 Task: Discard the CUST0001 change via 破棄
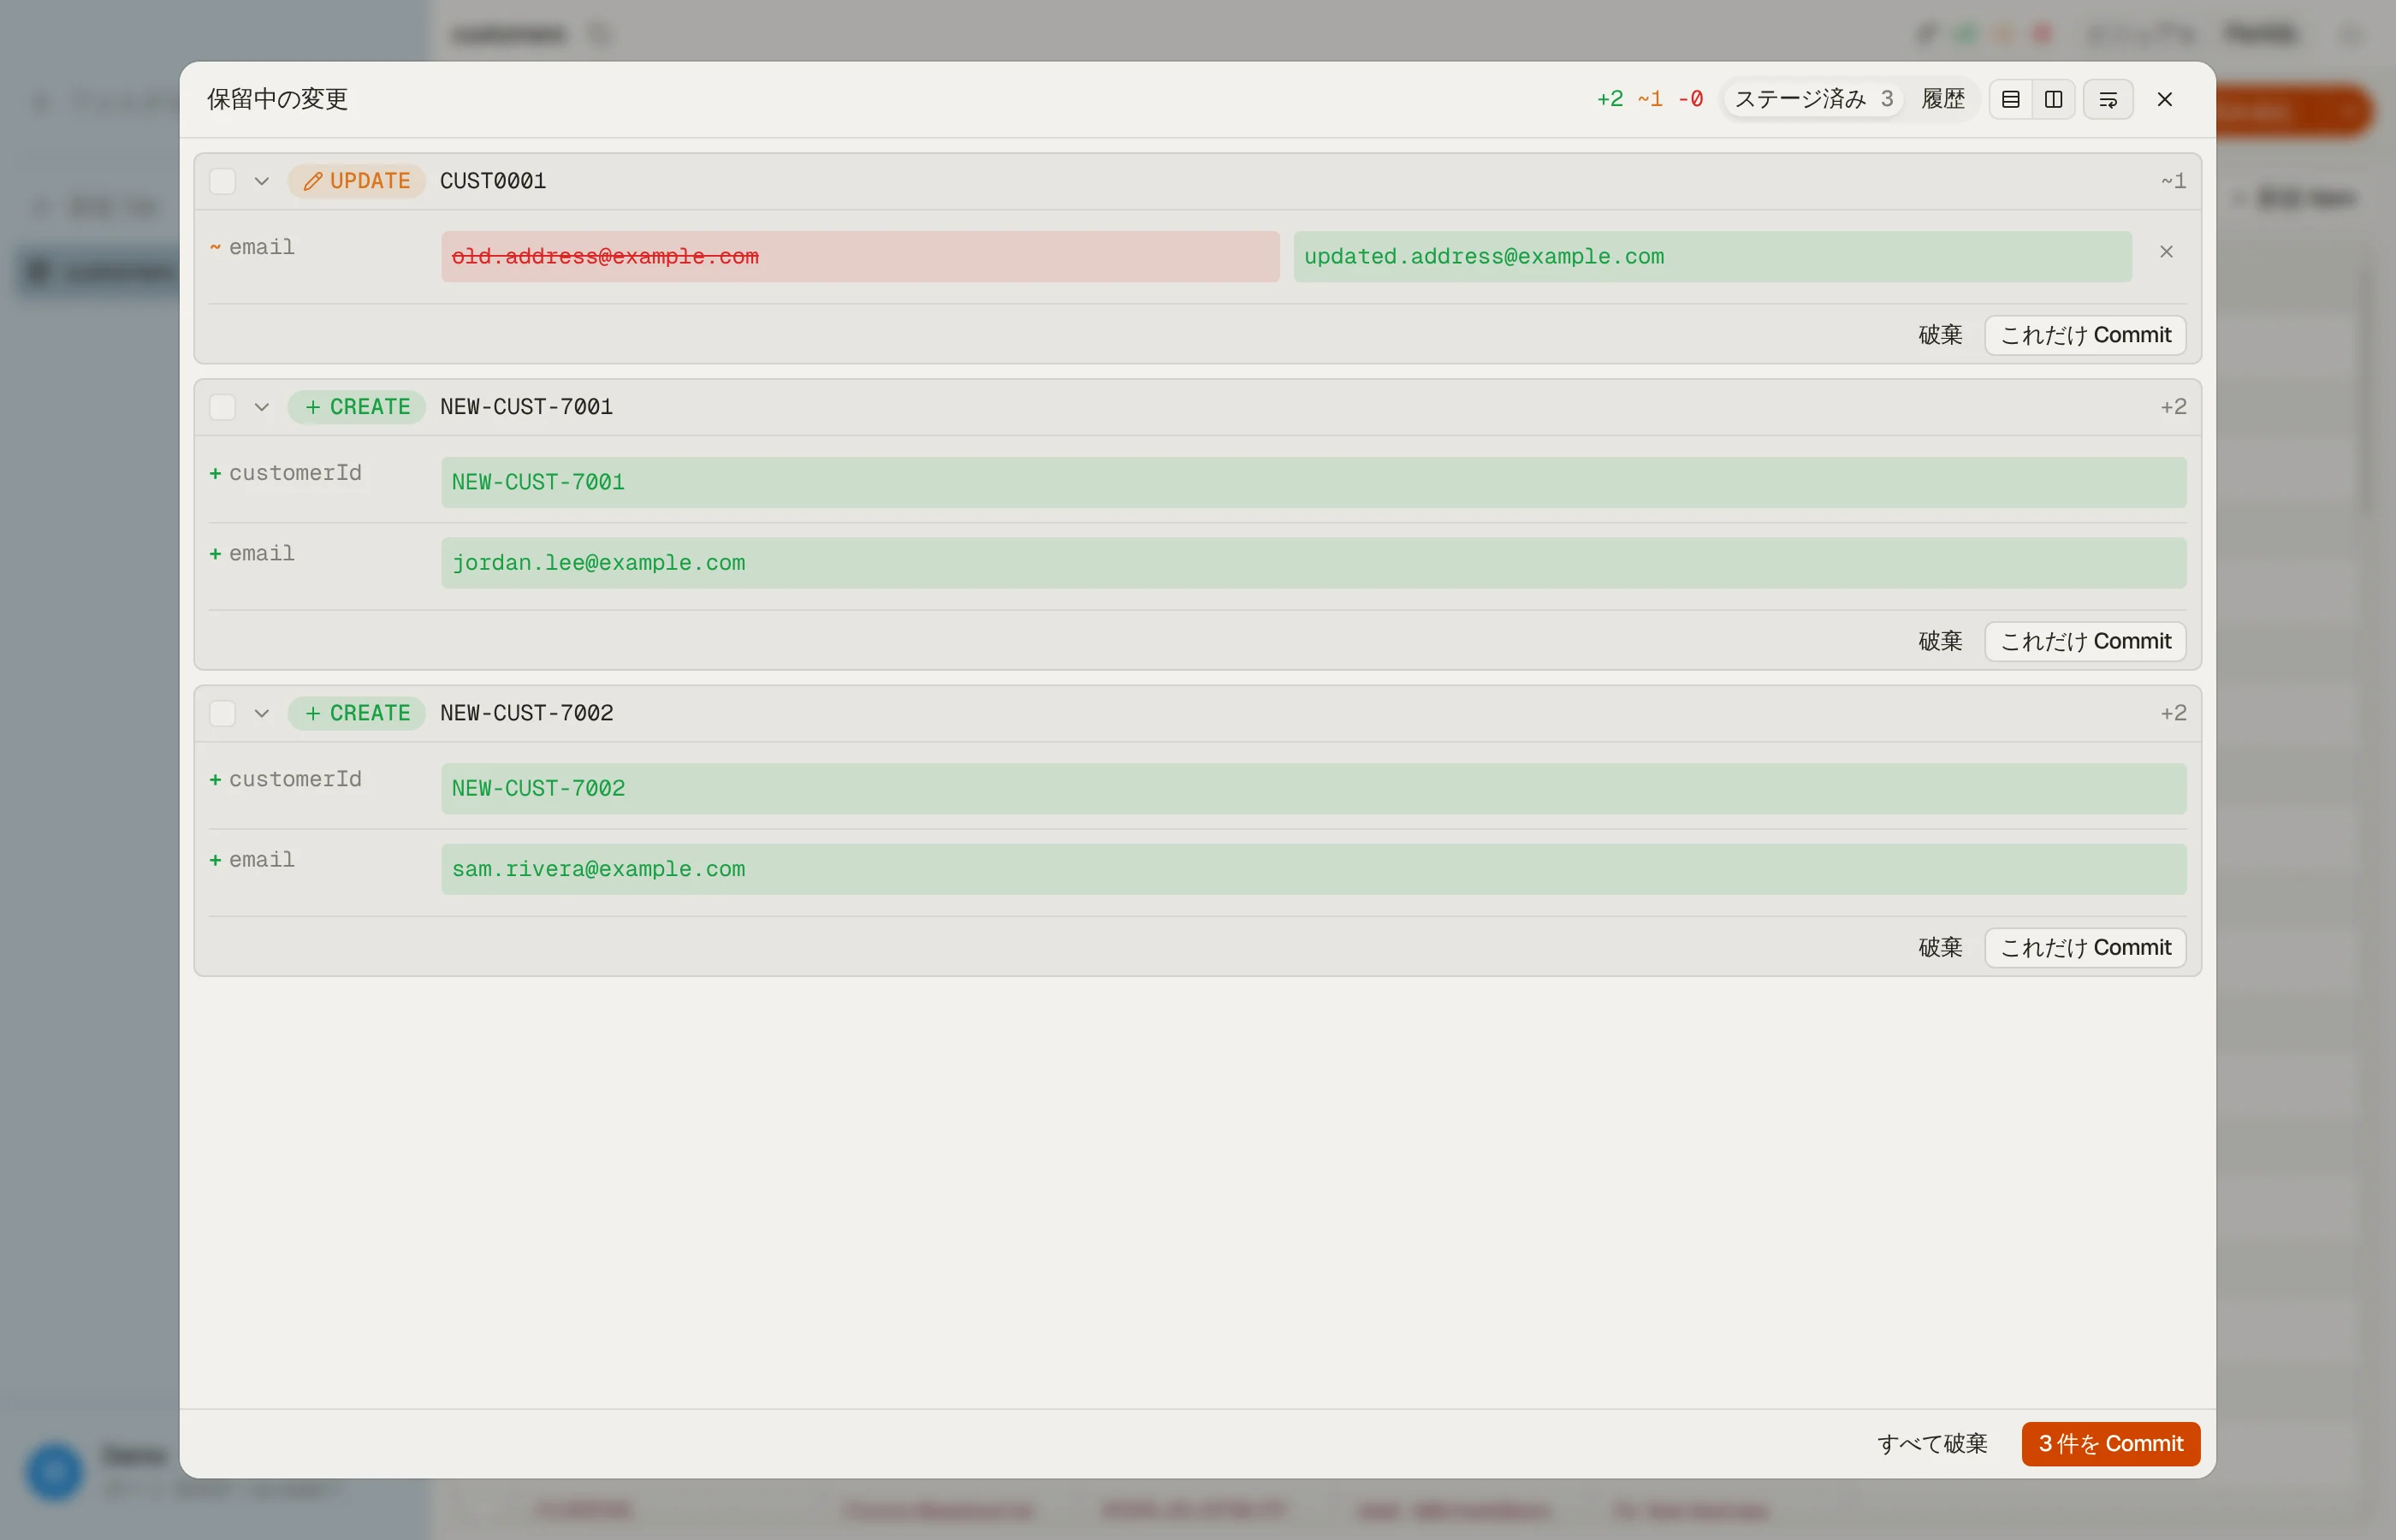(1940, 335)
